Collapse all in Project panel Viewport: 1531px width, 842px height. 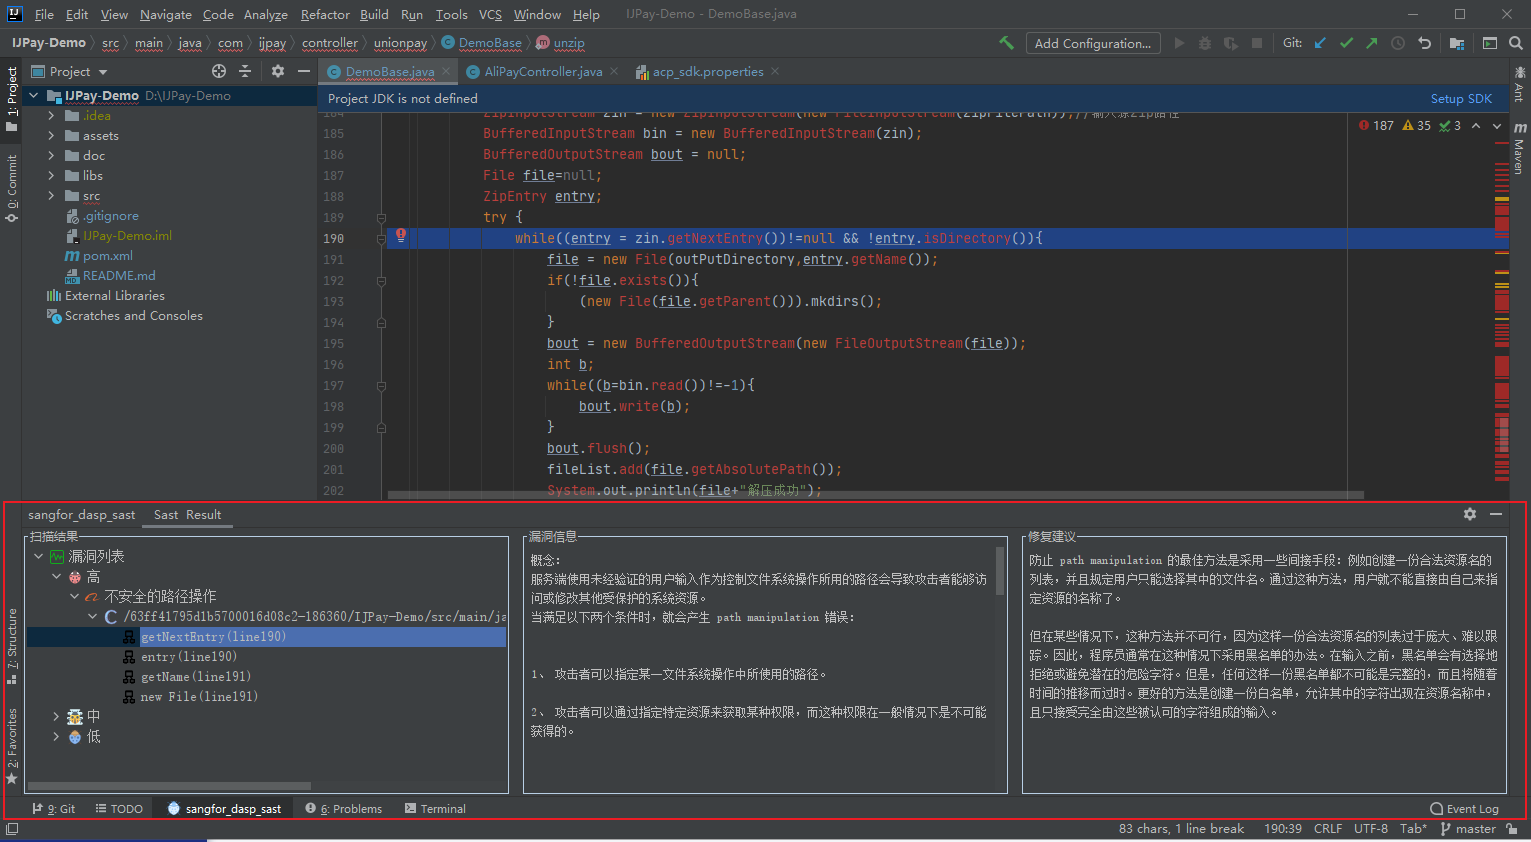click(245, 71)
